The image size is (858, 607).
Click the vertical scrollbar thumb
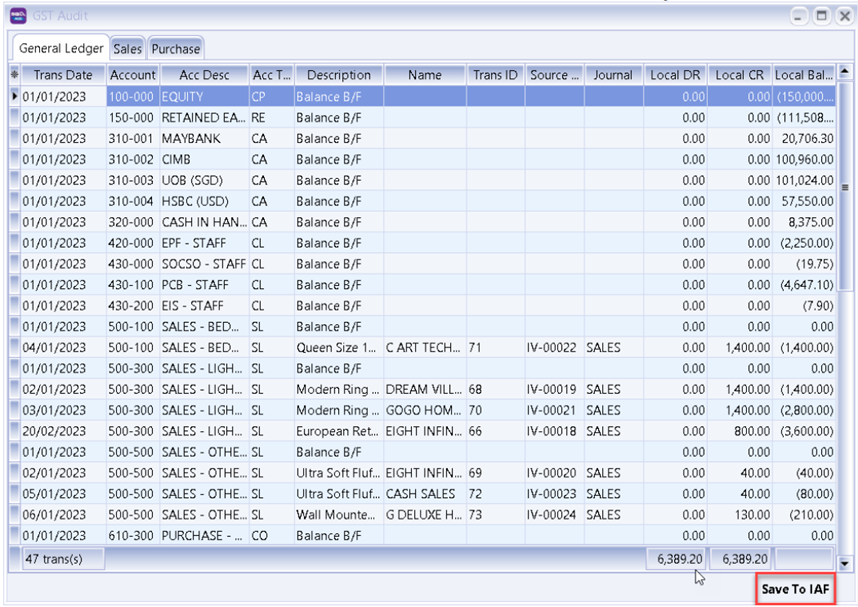point(845,186)
